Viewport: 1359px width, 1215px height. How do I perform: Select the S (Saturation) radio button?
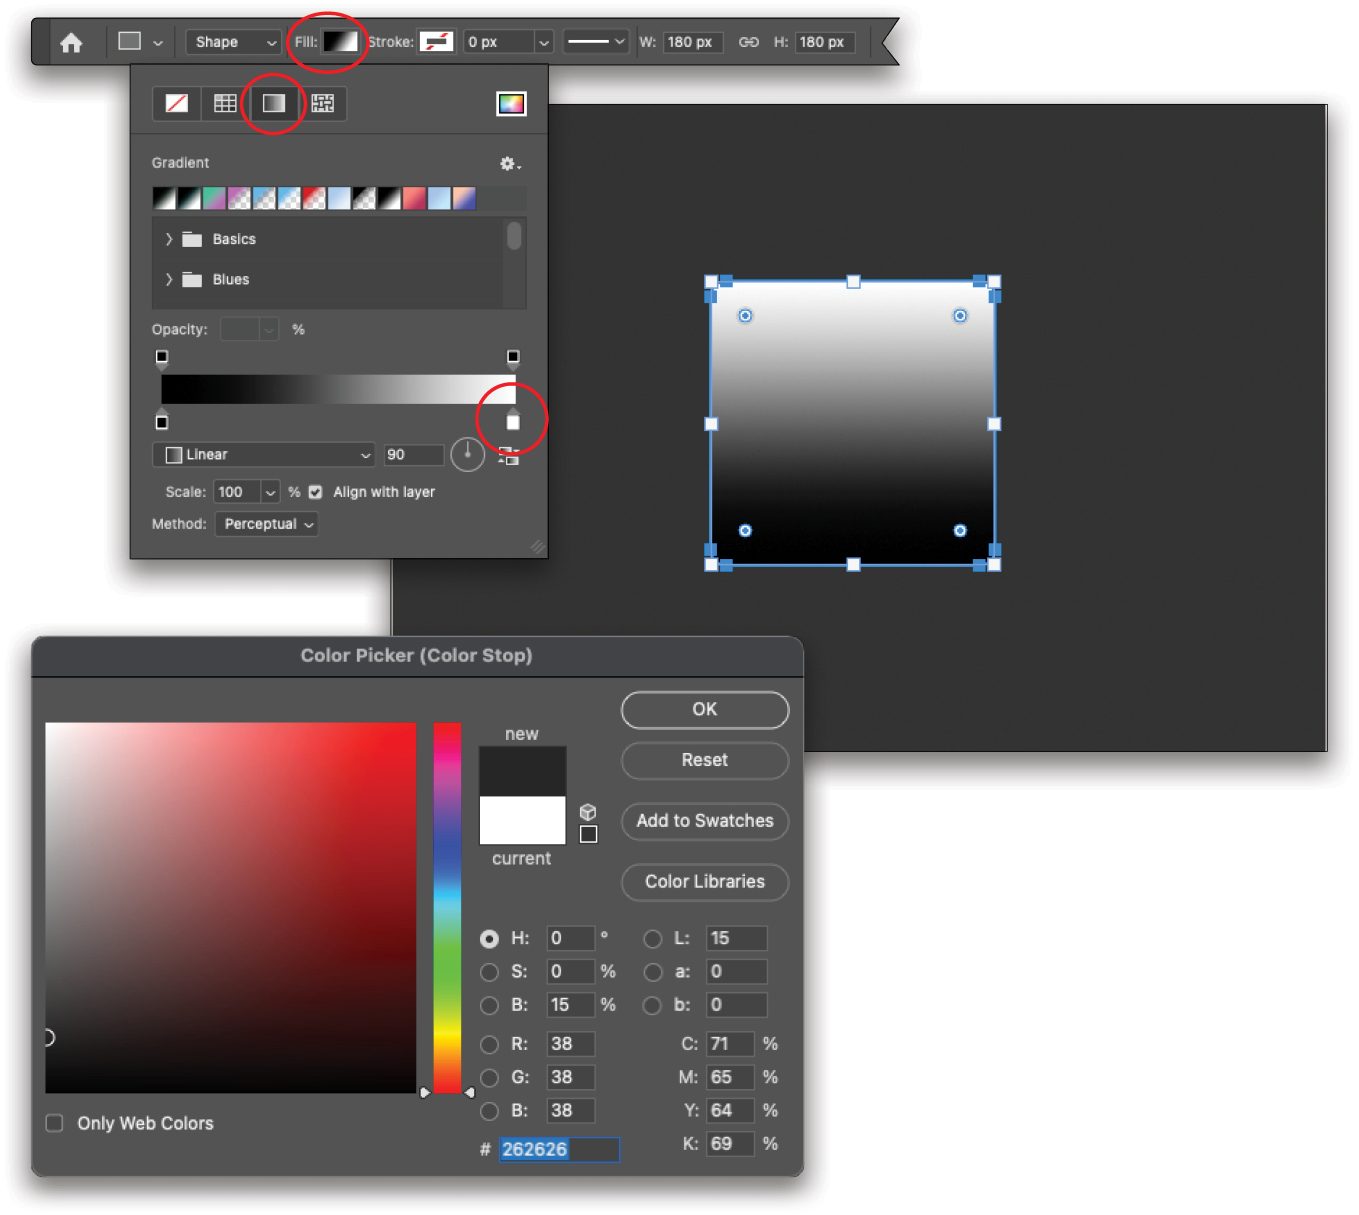pyautogui.click(x=489, y=971)
